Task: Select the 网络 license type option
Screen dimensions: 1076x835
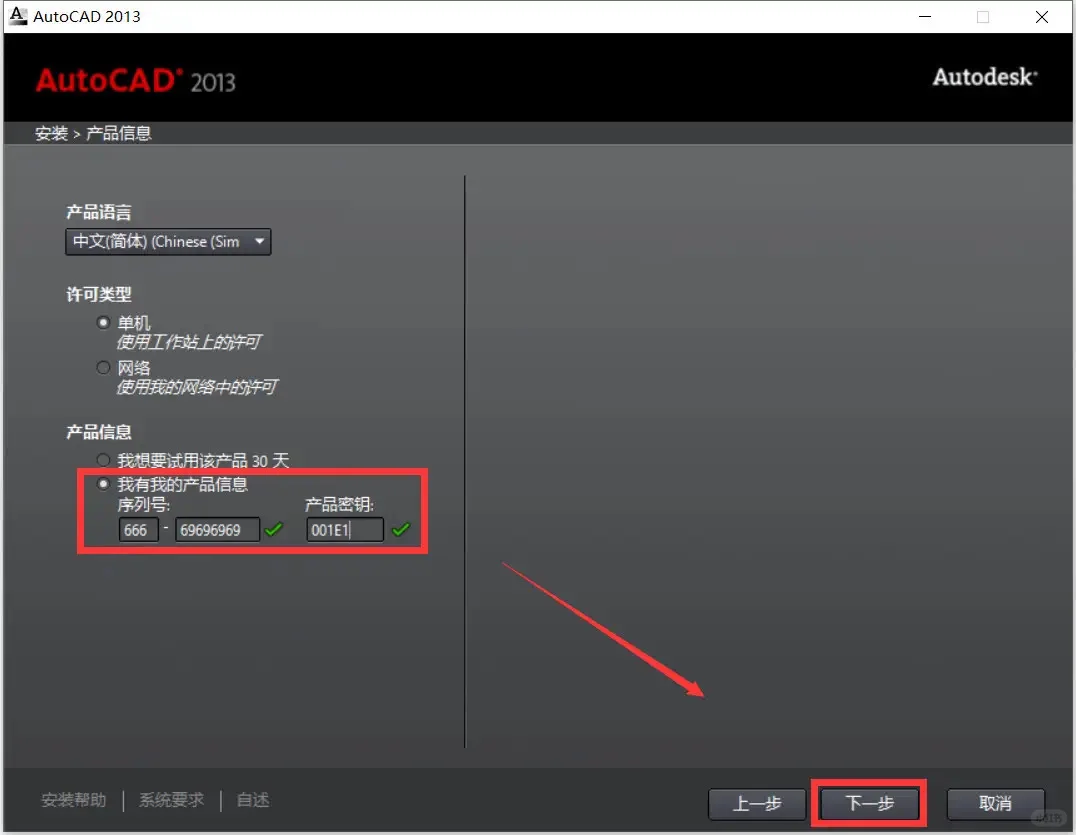Action: point(103,367)
